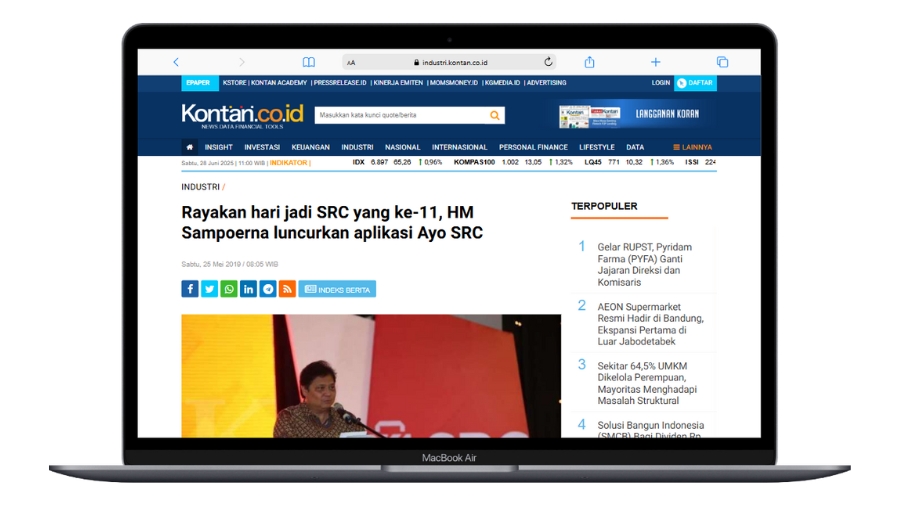Screen dimensions: 900x506
Task: Open the article photo of the speaker
Action: [x=371, y=376]
